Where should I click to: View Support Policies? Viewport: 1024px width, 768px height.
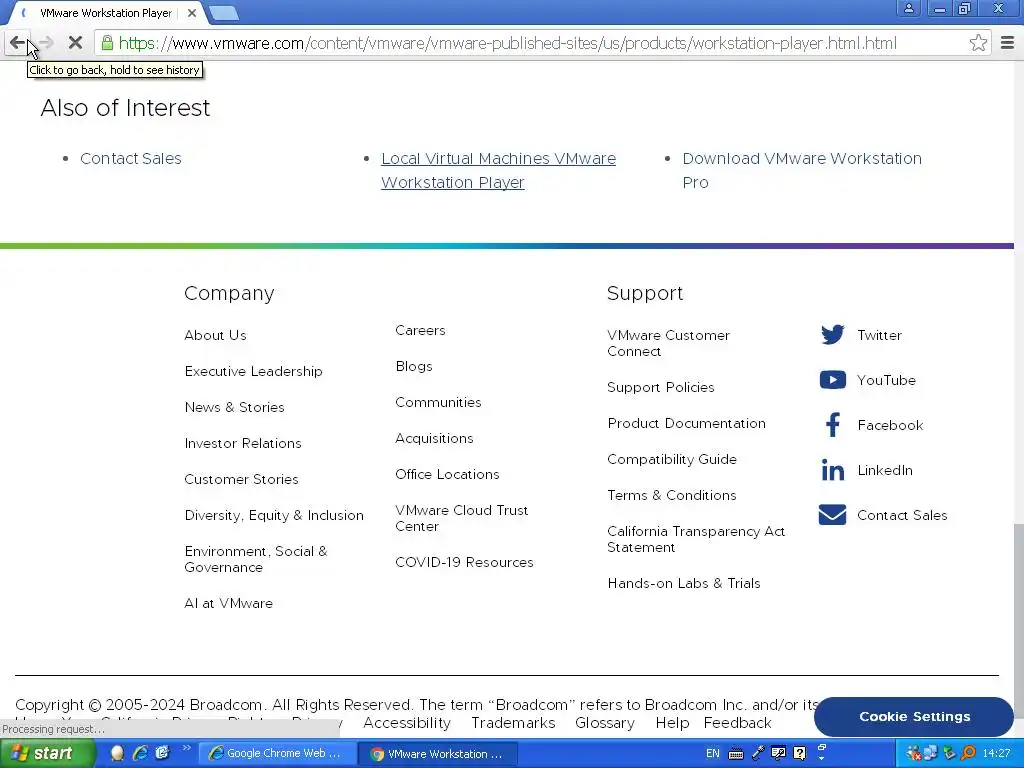pyautogui.click(x=661, y=387)
